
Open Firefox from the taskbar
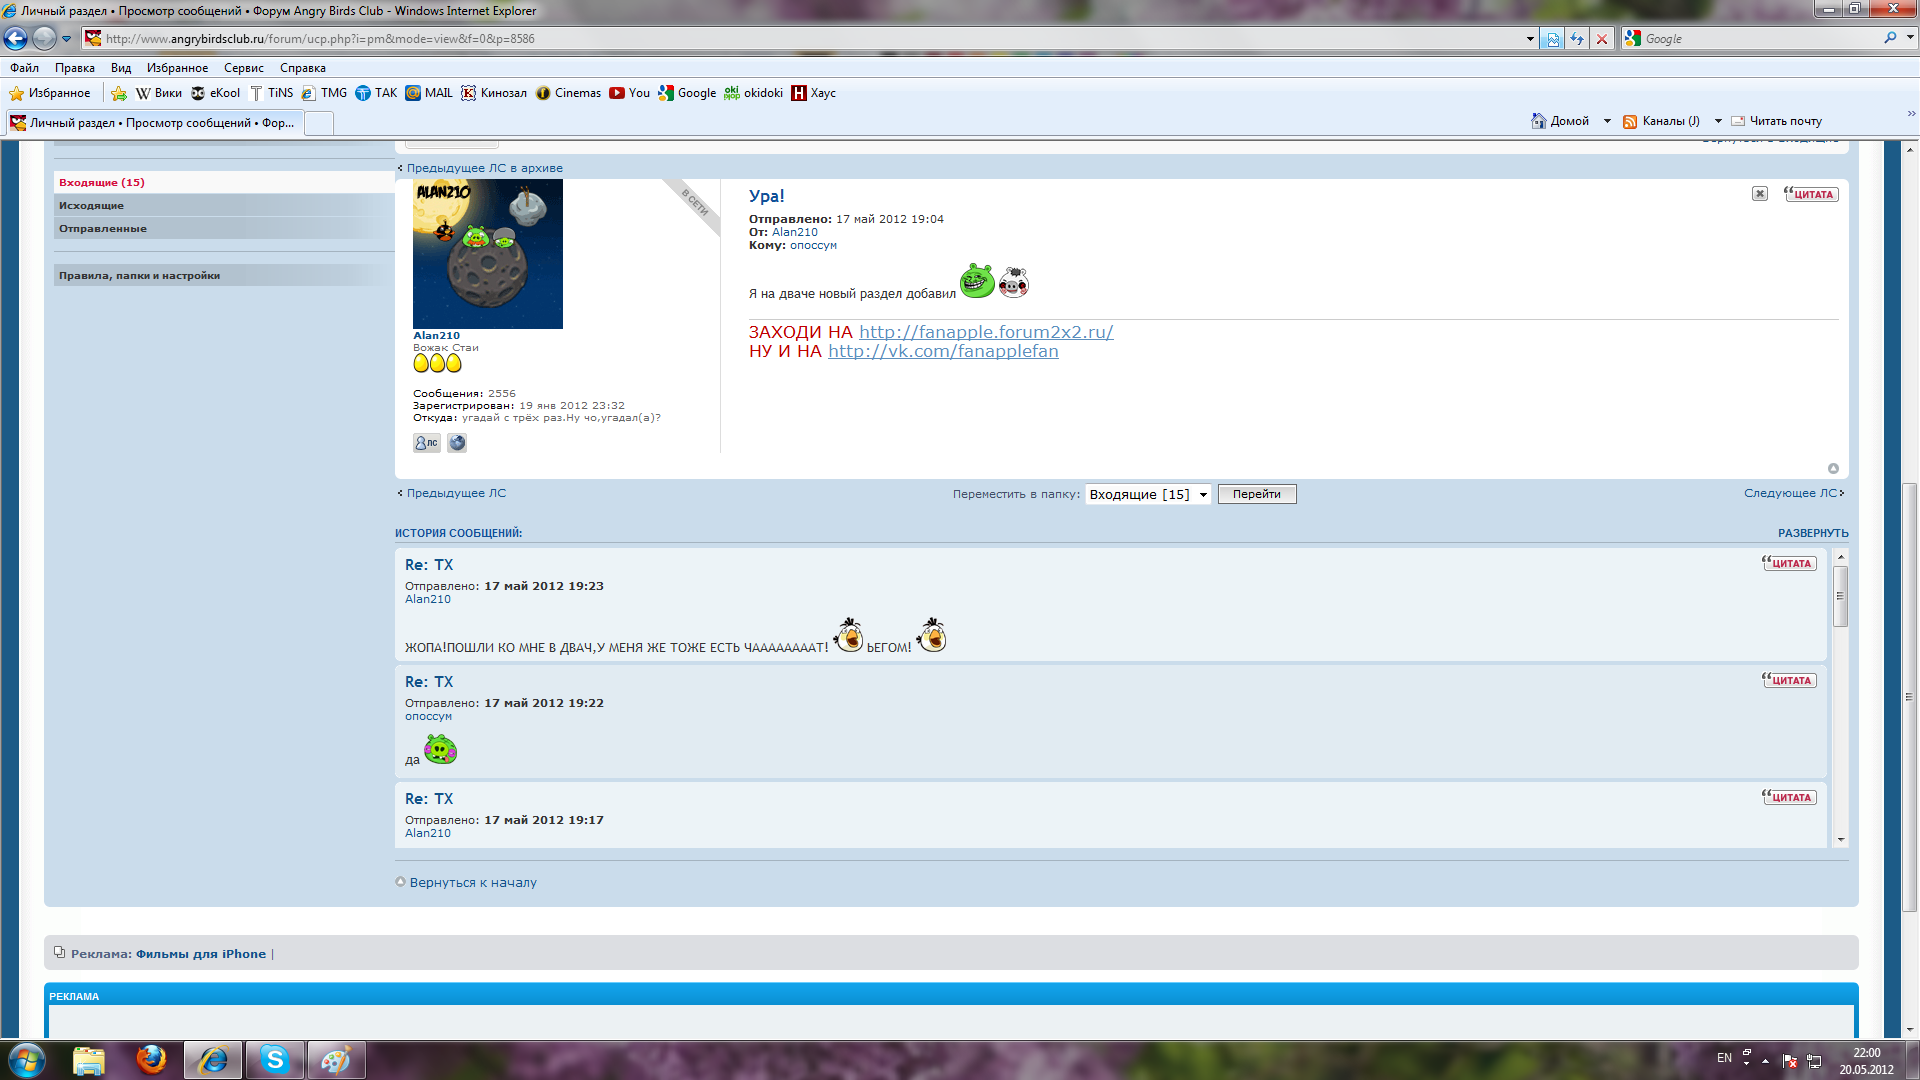click(151, 1059)
